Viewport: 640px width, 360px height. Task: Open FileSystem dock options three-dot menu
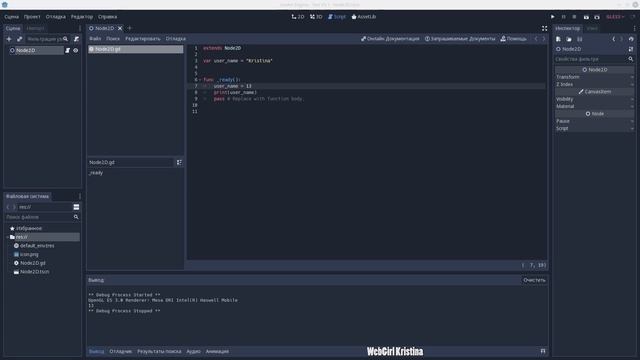[x=80, y=196]
